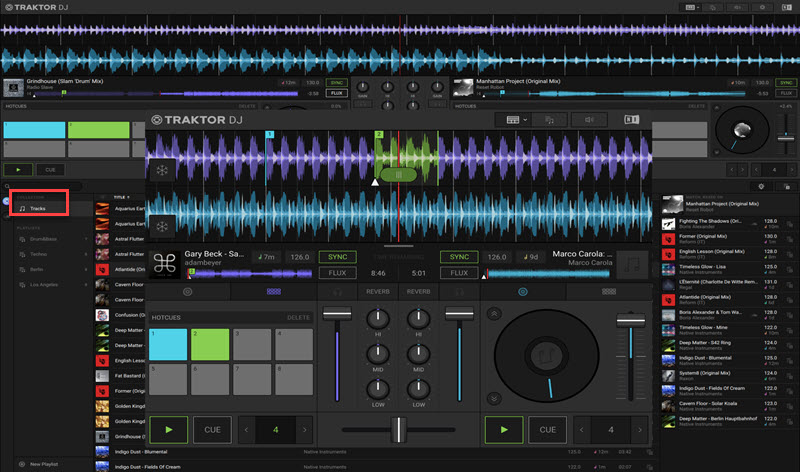Viewport: 800px width, 472px height.
Task: Increase loop size on right foreground deck
Action: [640, 430]
